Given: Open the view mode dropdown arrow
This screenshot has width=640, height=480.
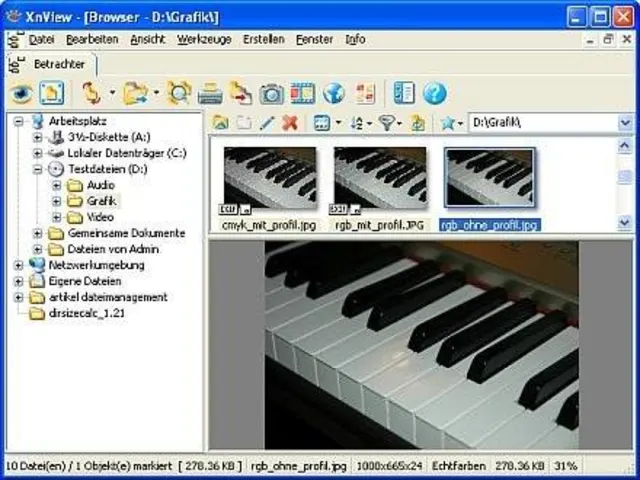Looking at the screenshot, I should [x=338, y=122].
